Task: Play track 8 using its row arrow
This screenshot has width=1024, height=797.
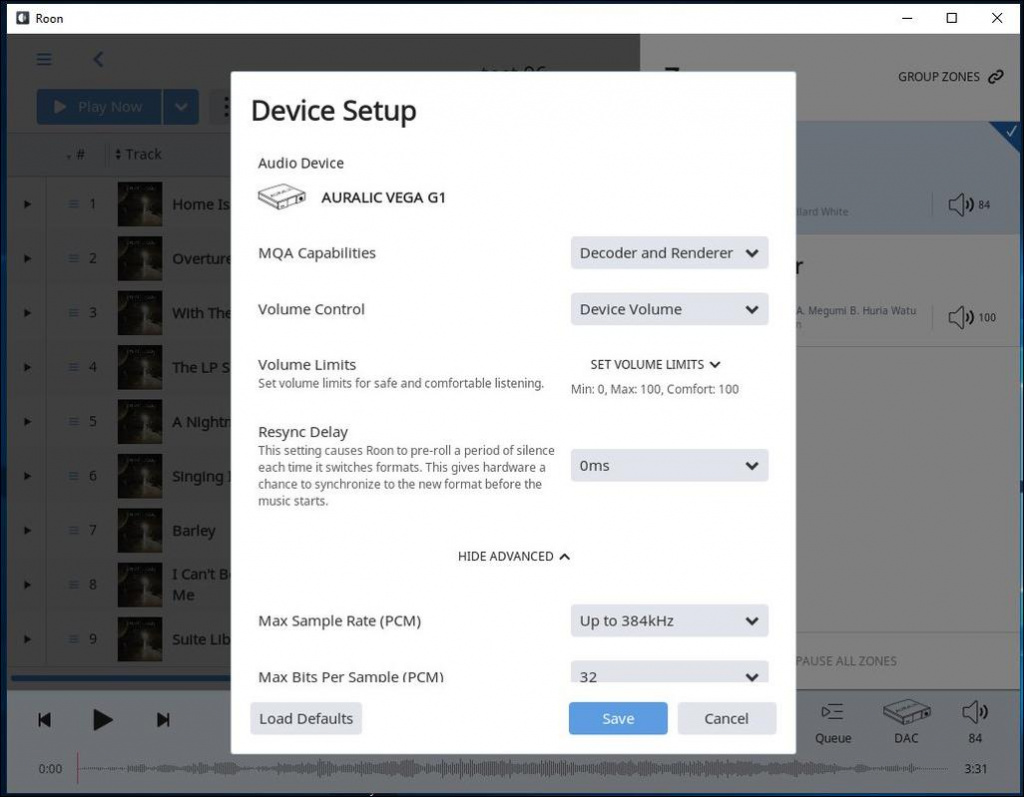Action: click(27, 585)
